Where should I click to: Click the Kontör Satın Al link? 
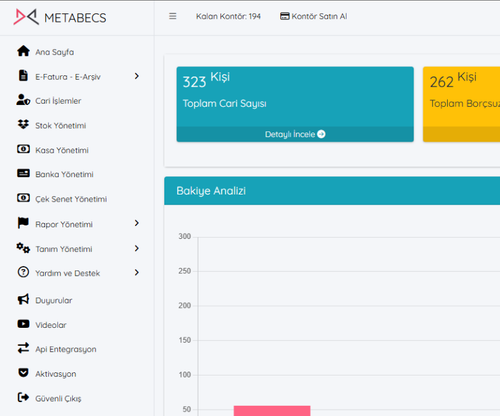(314, 16)
